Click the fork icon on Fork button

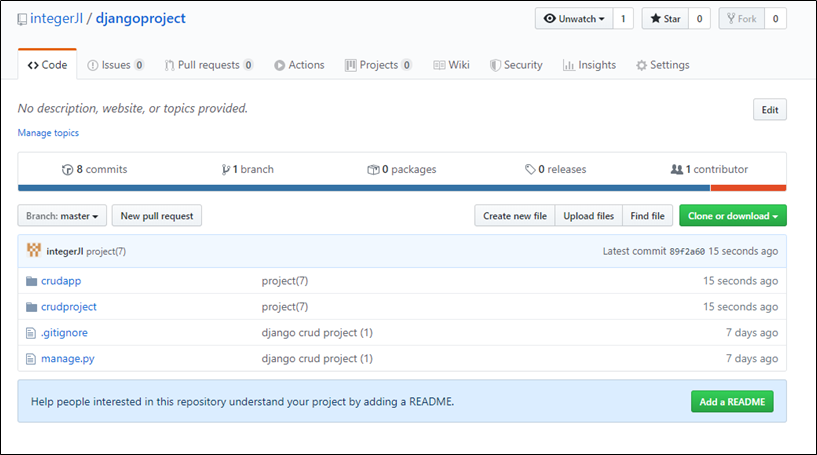point(731,19)
